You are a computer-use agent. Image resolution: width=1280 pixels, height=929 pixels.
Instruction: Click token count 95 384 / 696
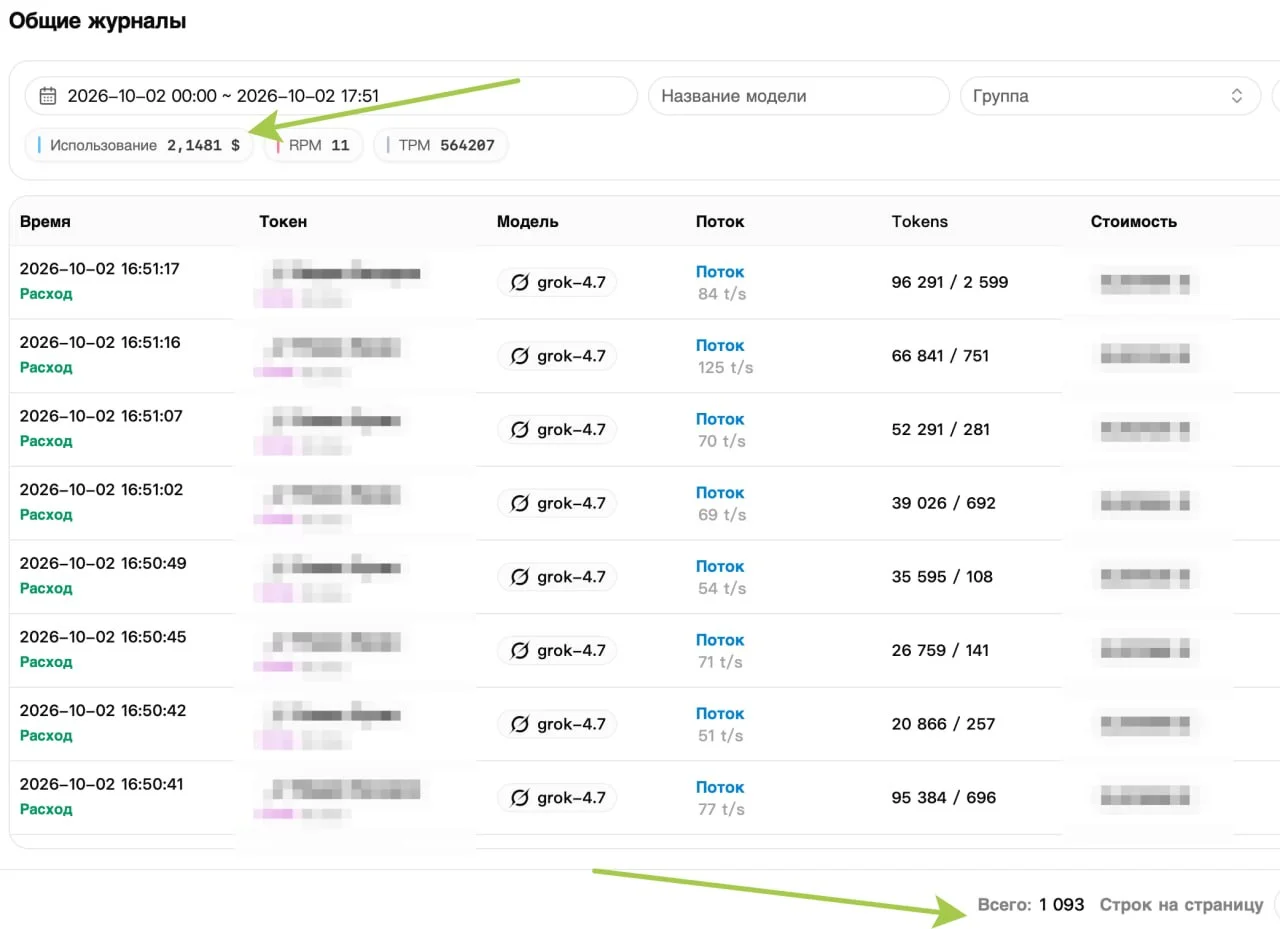point(943,798)
